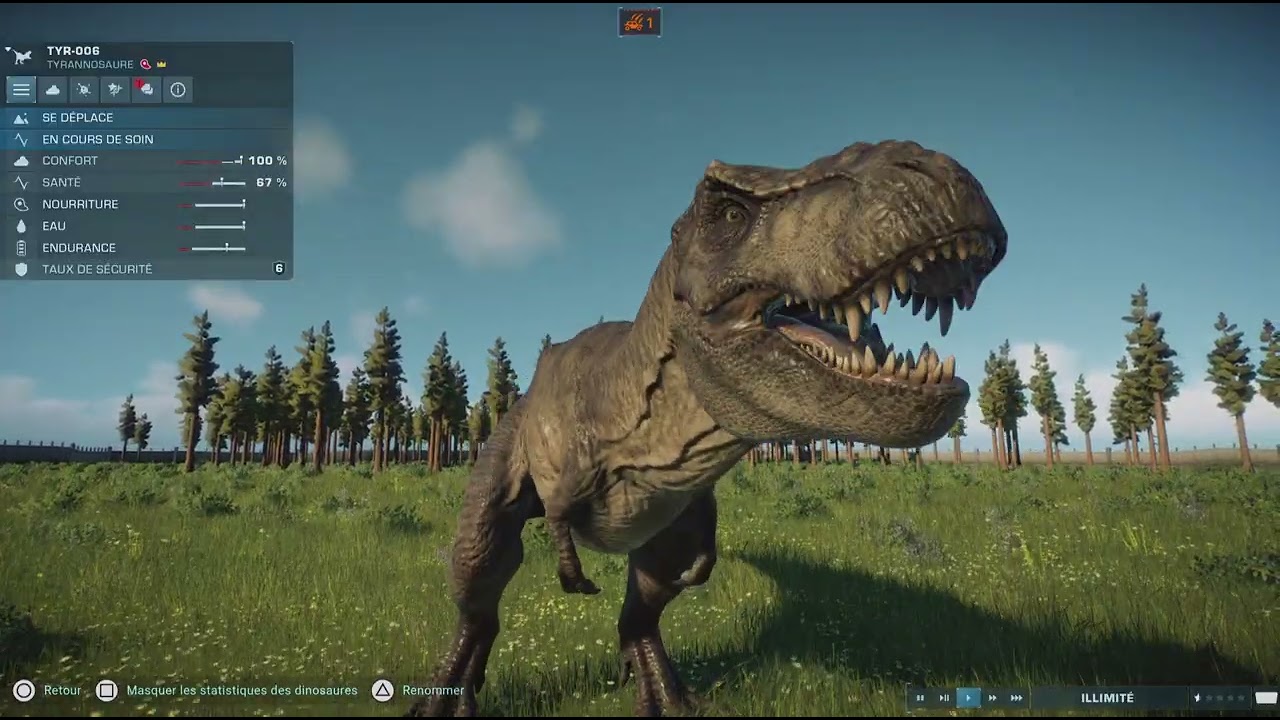Open the overview list tab in dinosaur panel
1280x720 pixels.
[x=21, y=90]
